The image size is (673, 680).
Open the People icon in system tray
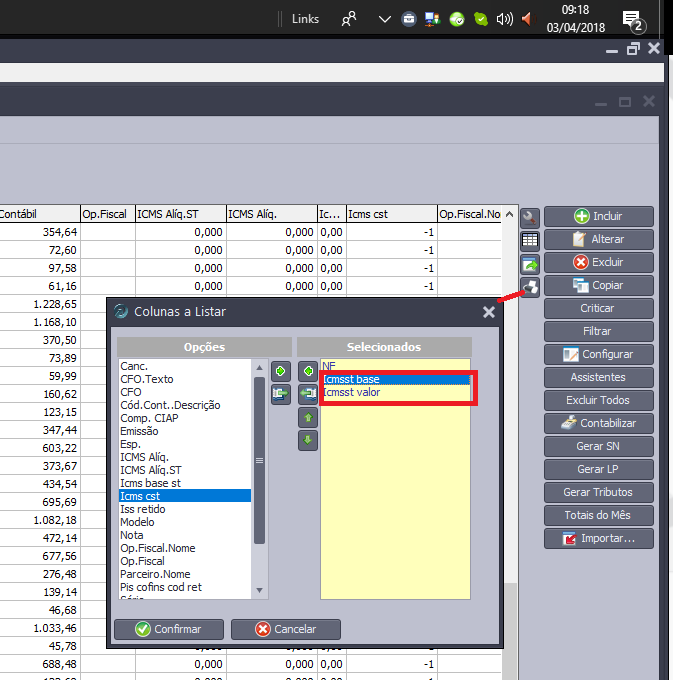tap(349, 19)
